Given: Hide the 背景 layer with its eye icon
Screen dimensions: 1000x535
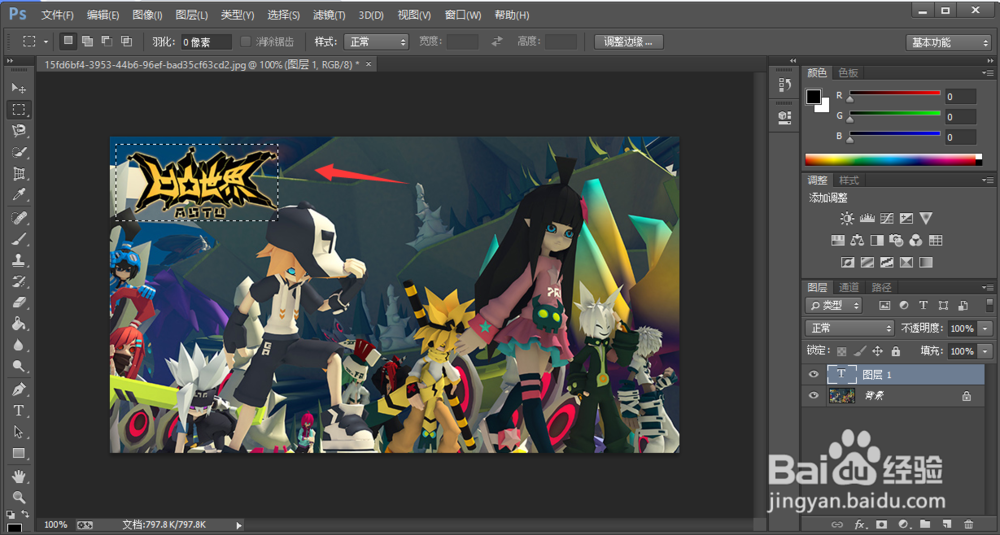Looking at the screenshot, I should click(x=813, y=395).
